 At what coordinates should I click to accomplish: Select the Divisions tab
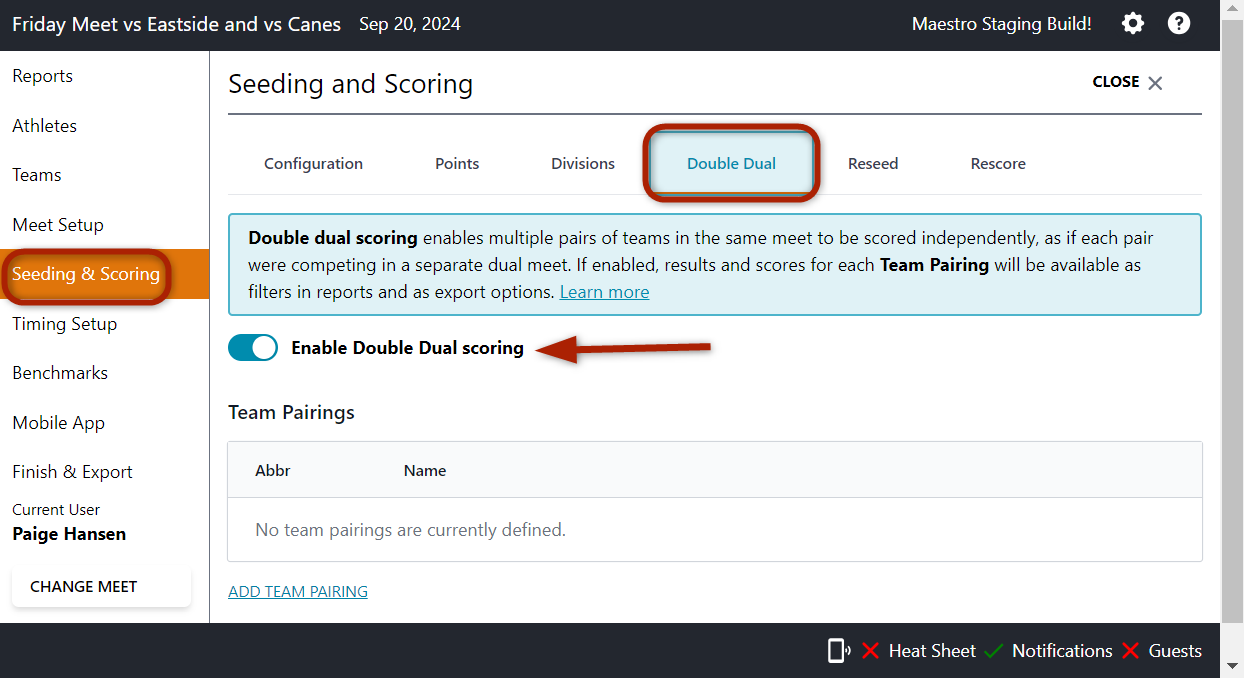point(583,164)
